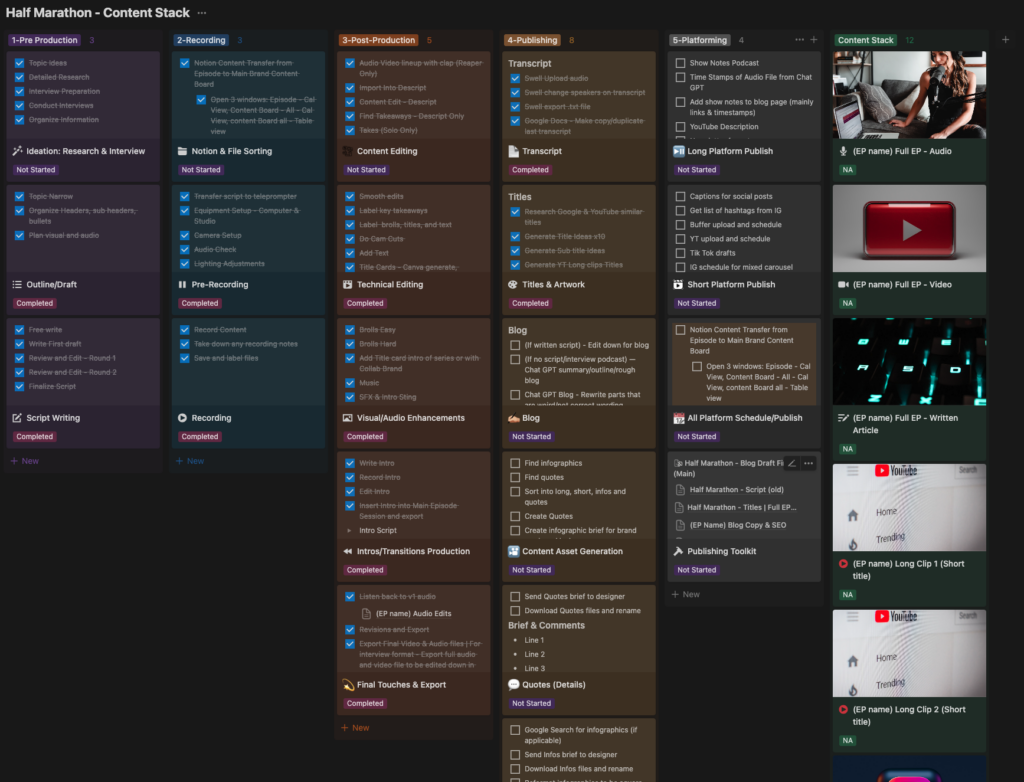
Task: Open 5-Platforming column three-dot options
Action: click(x=799, y=40)
